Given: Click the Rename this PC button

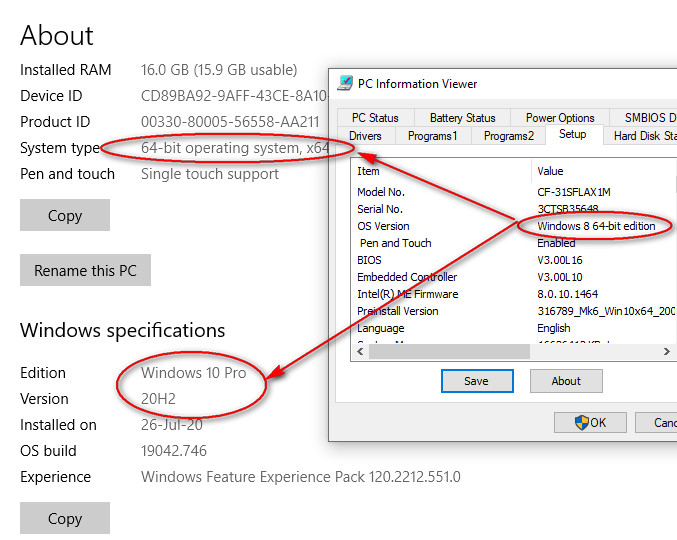Looking at the screenshot, I should (85, 270).
